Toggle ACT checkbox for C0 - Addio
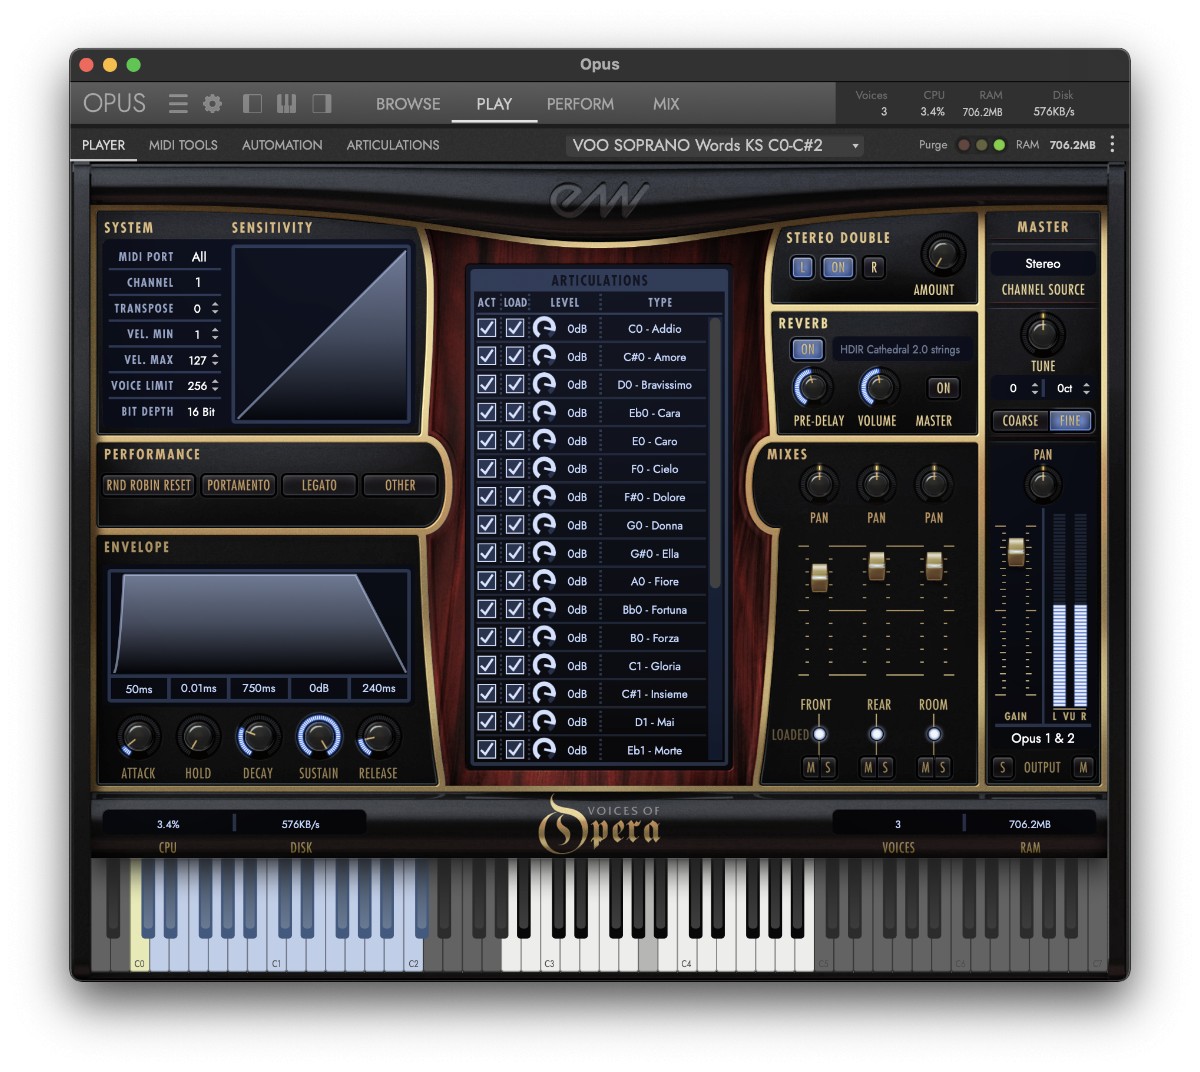The image size is (1200, 1072). (487, 328)
